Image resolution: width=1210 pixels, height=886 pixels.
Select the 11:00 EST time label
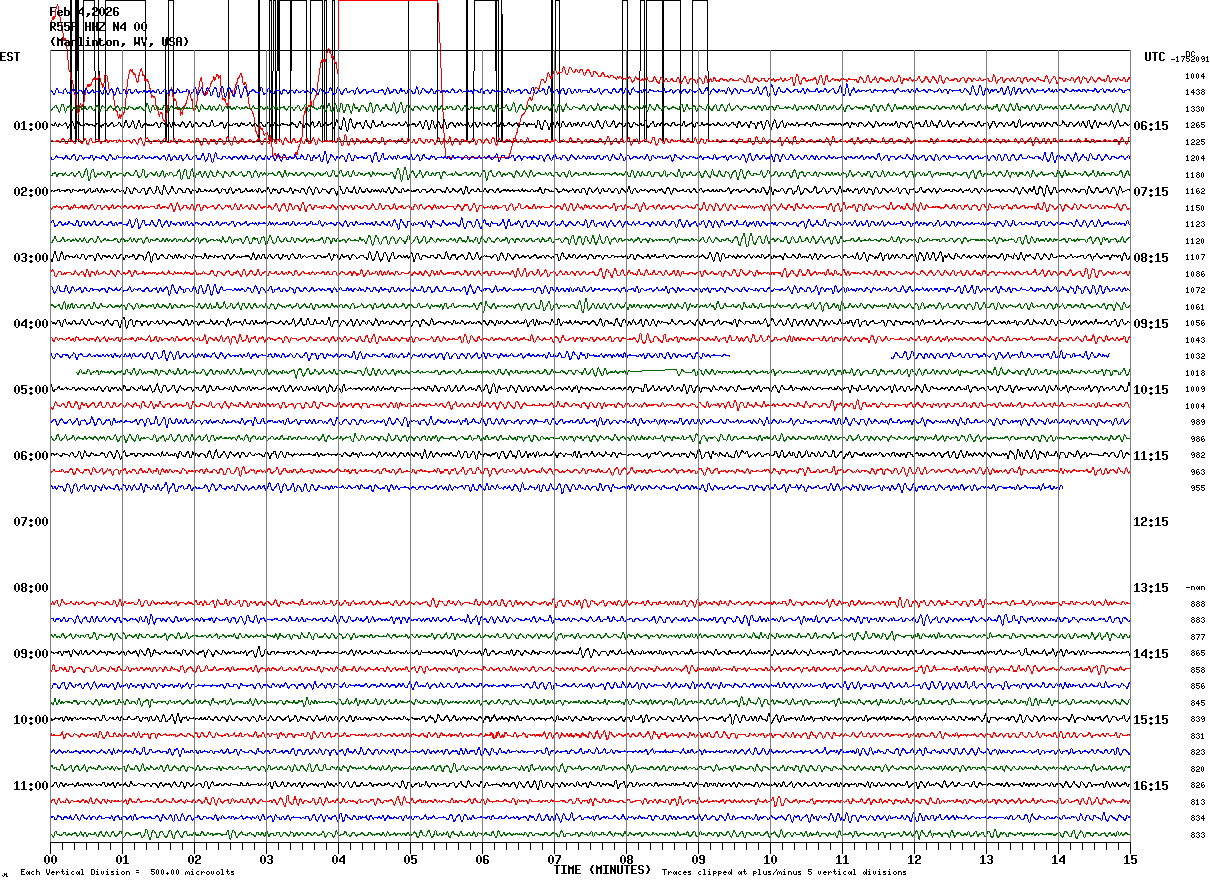coord(31,786)
